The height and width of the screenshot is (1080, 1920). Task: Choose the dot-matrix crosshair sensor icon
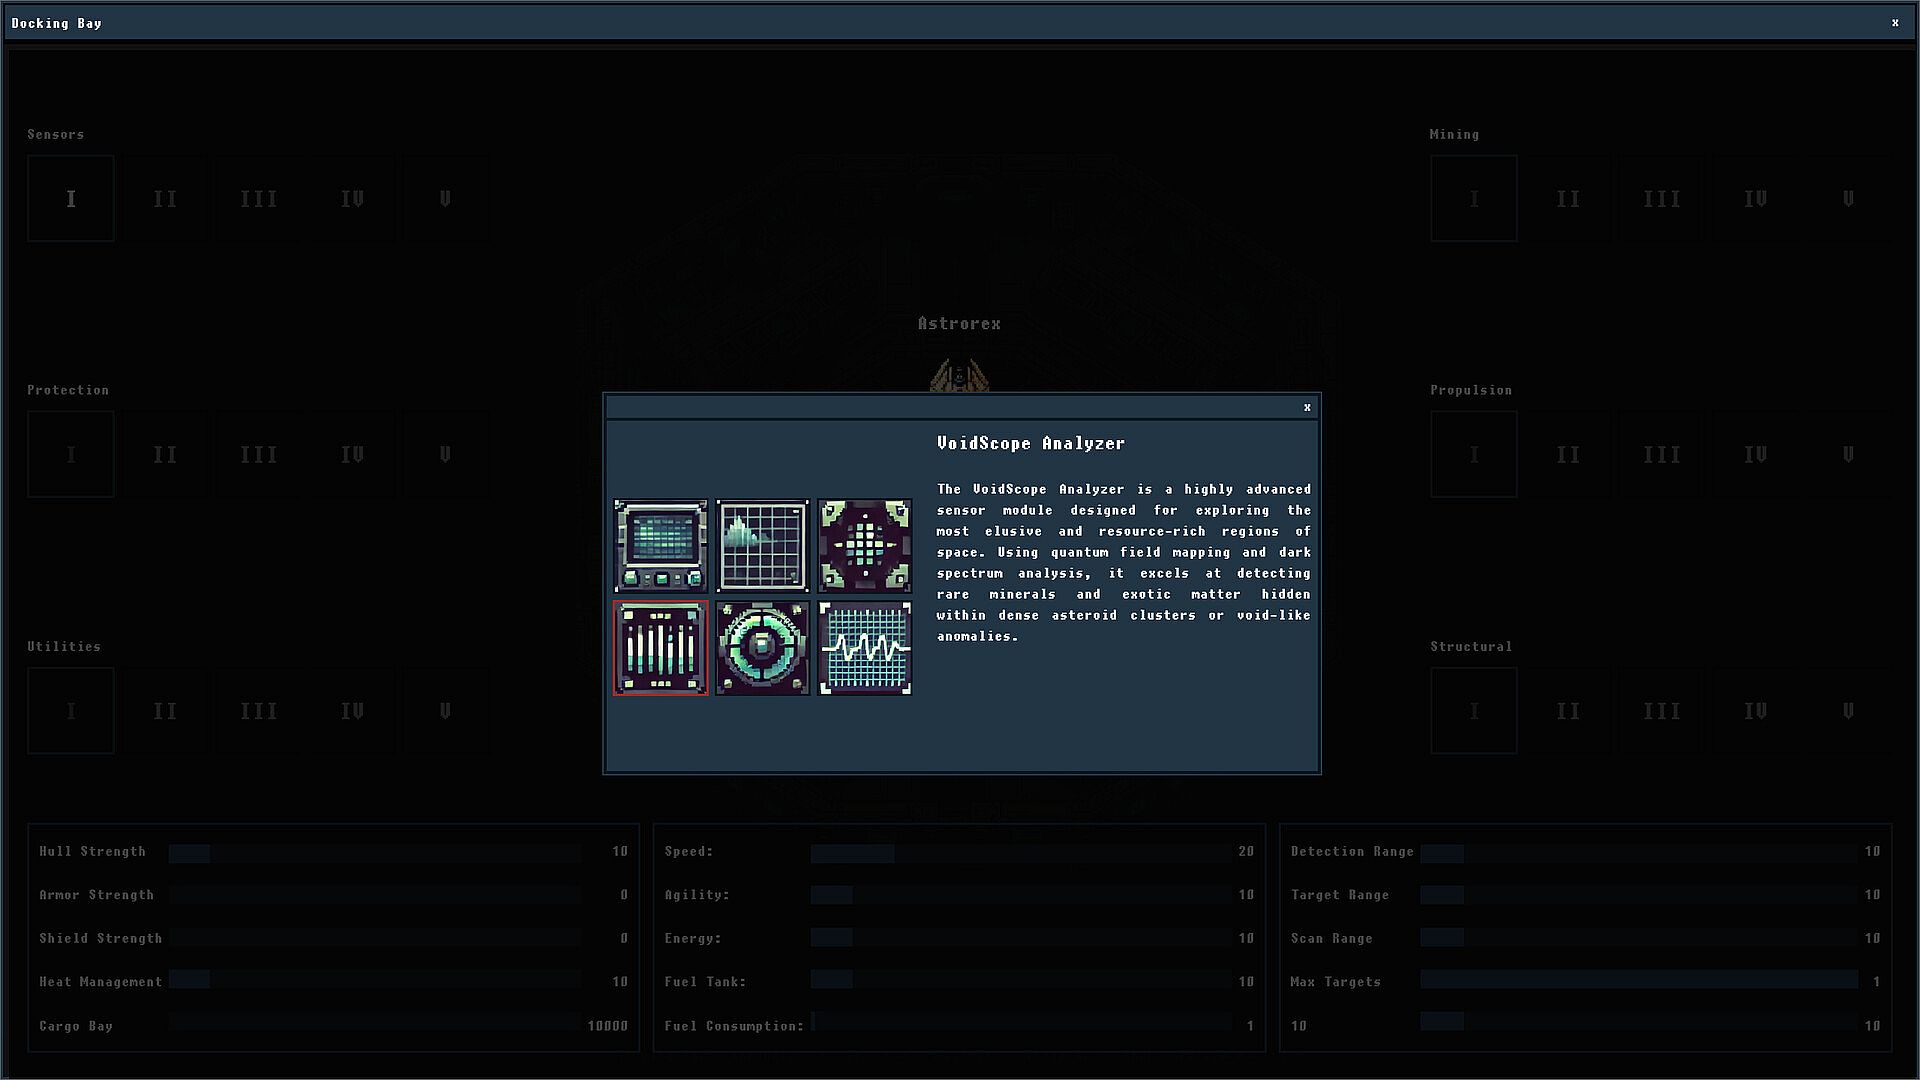click(864, 546)
